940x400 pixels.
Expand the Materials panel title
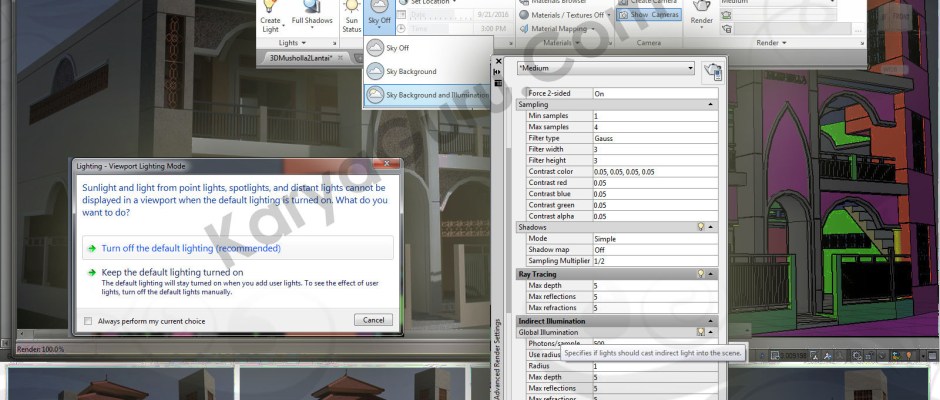click(x=560, y=43)
